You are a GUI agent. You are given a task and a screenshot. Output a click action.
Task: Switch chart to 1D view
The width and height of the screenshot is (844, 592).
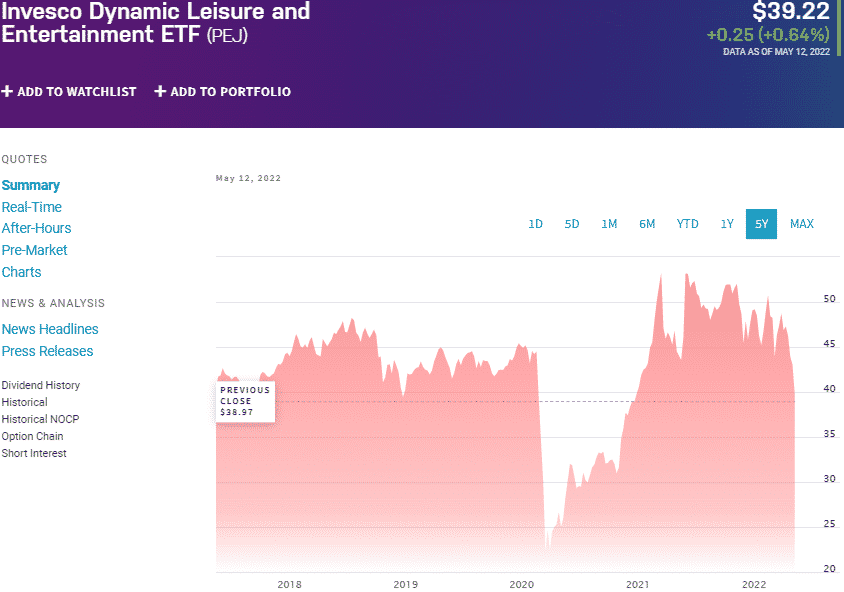[535, 224]
